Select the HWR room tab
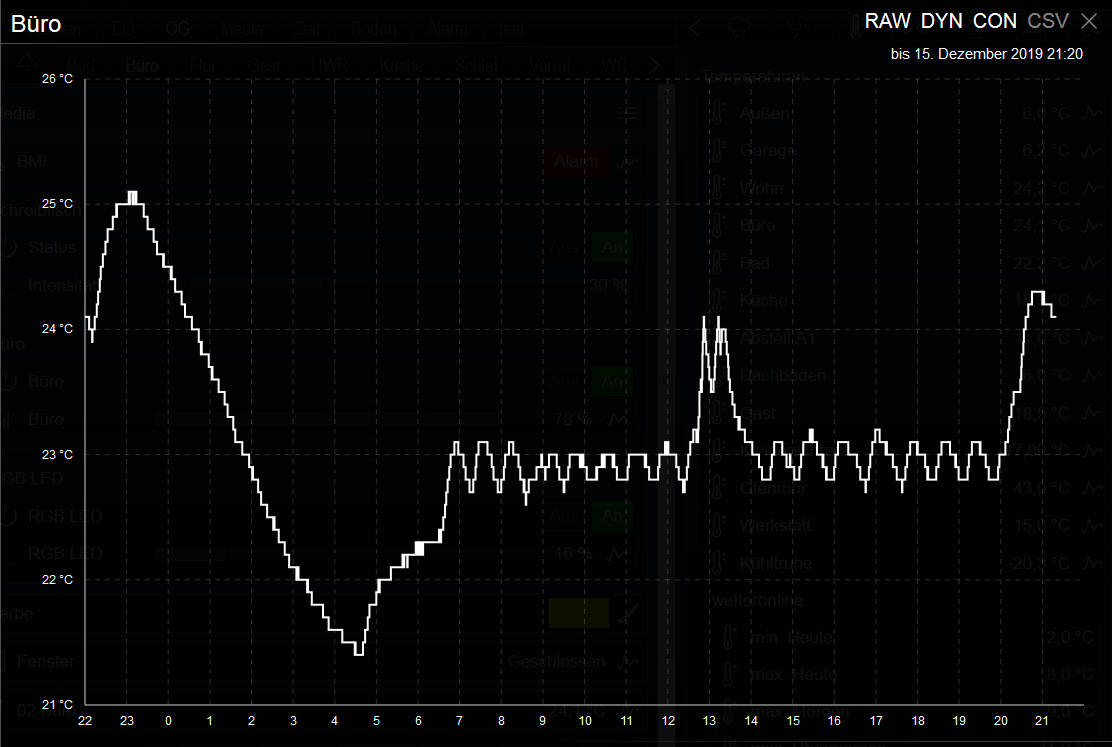The height and width of the screenshot is (747, 1112). pos(329,66)
